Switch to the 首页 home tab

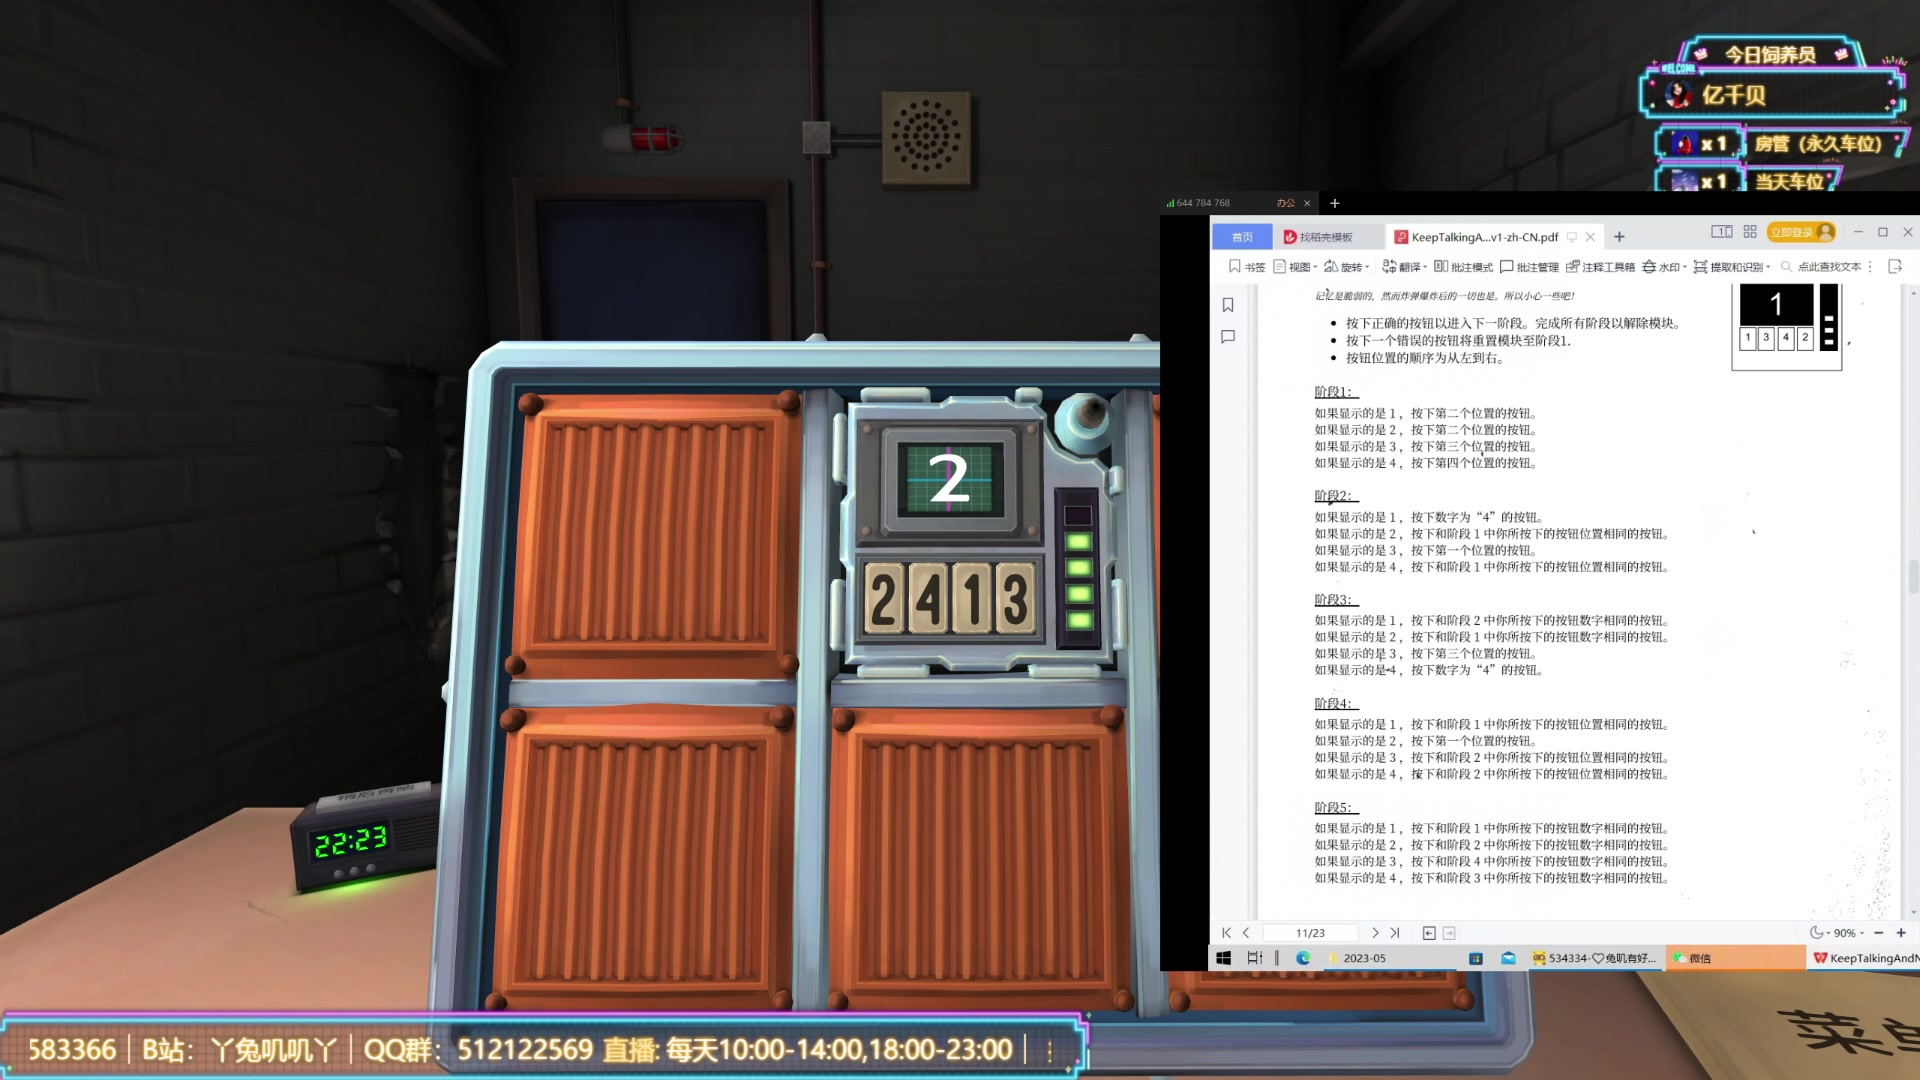pos(1242,237)
